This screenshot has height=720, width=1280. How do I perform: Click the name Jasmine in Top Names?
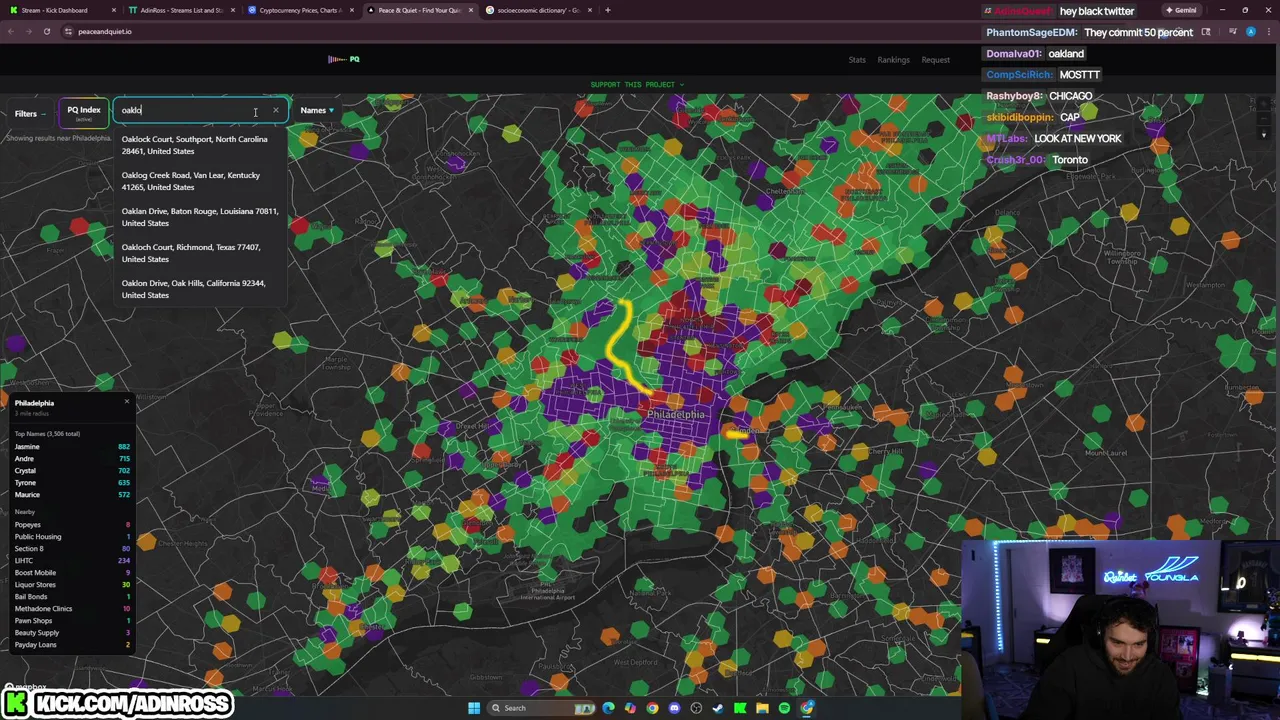click(x=27, y=447)
